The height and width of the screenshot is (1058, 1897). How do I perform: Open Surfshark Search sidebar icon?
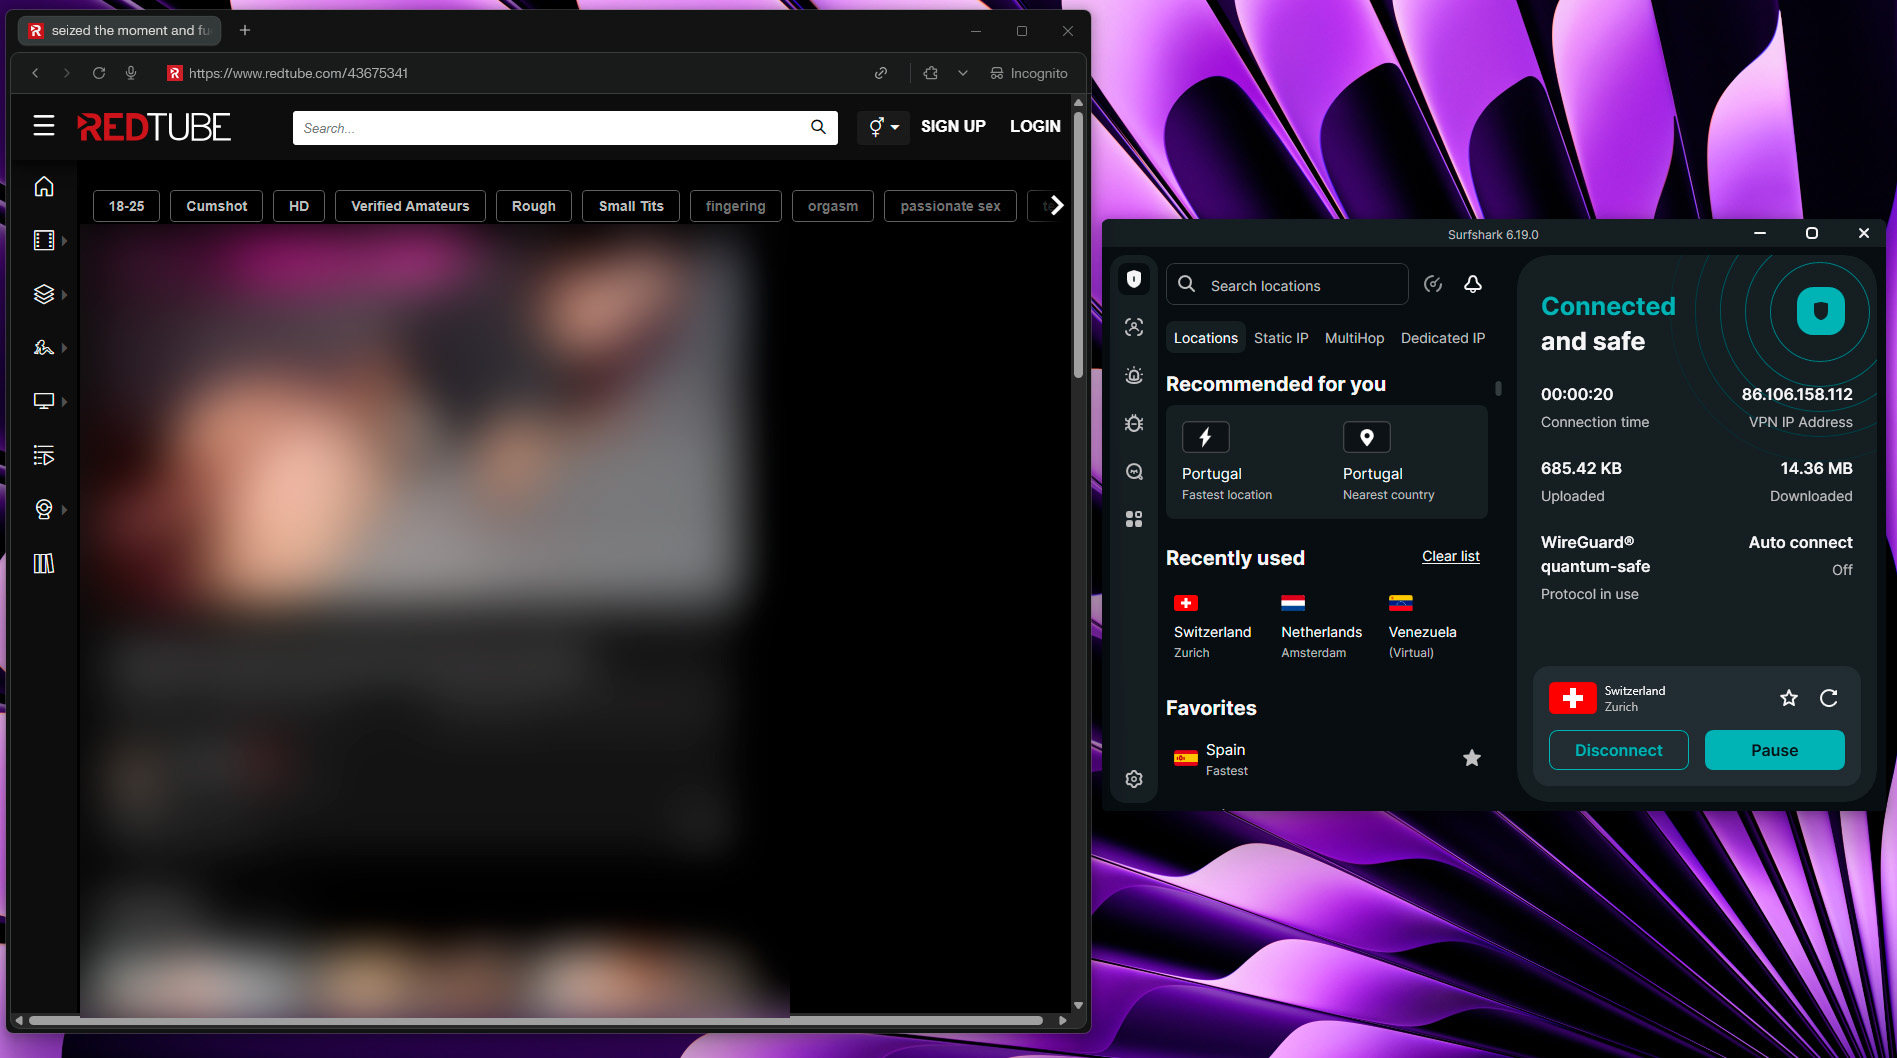[1134, 471]
